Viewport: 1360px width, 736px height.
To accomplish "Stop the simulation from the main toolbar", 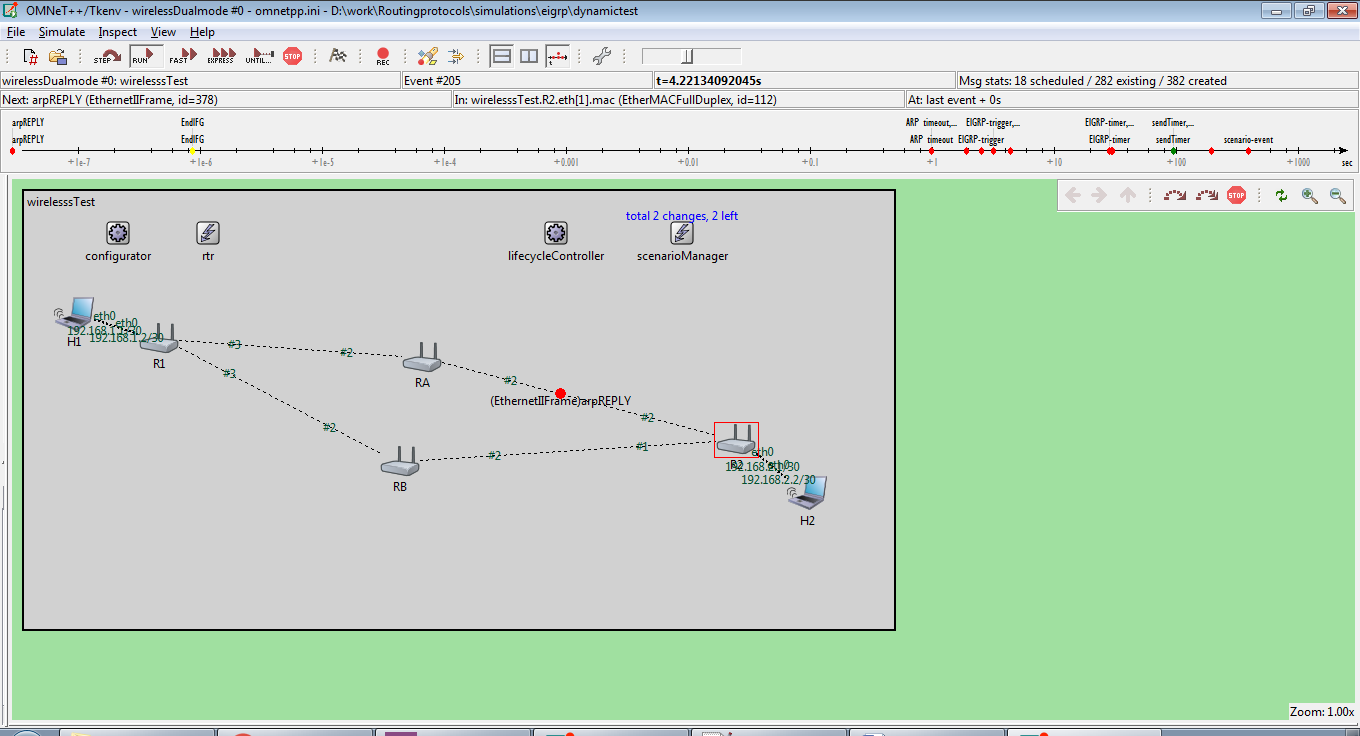I will 292,57.
